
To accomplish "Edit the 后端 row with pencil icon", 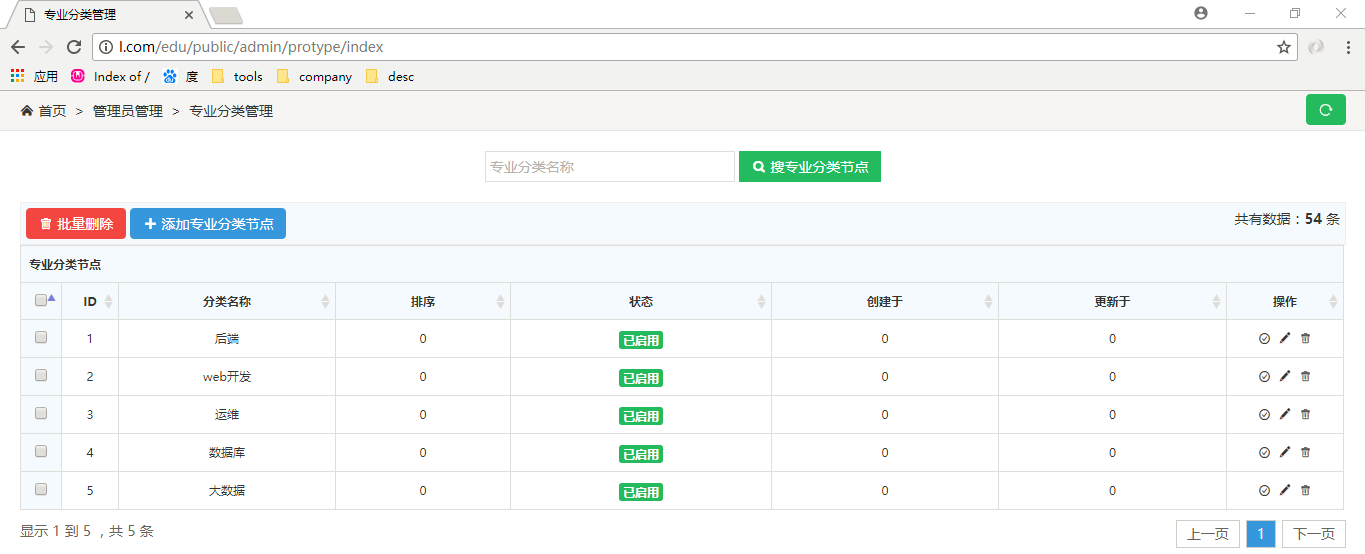I will 1285,338.
